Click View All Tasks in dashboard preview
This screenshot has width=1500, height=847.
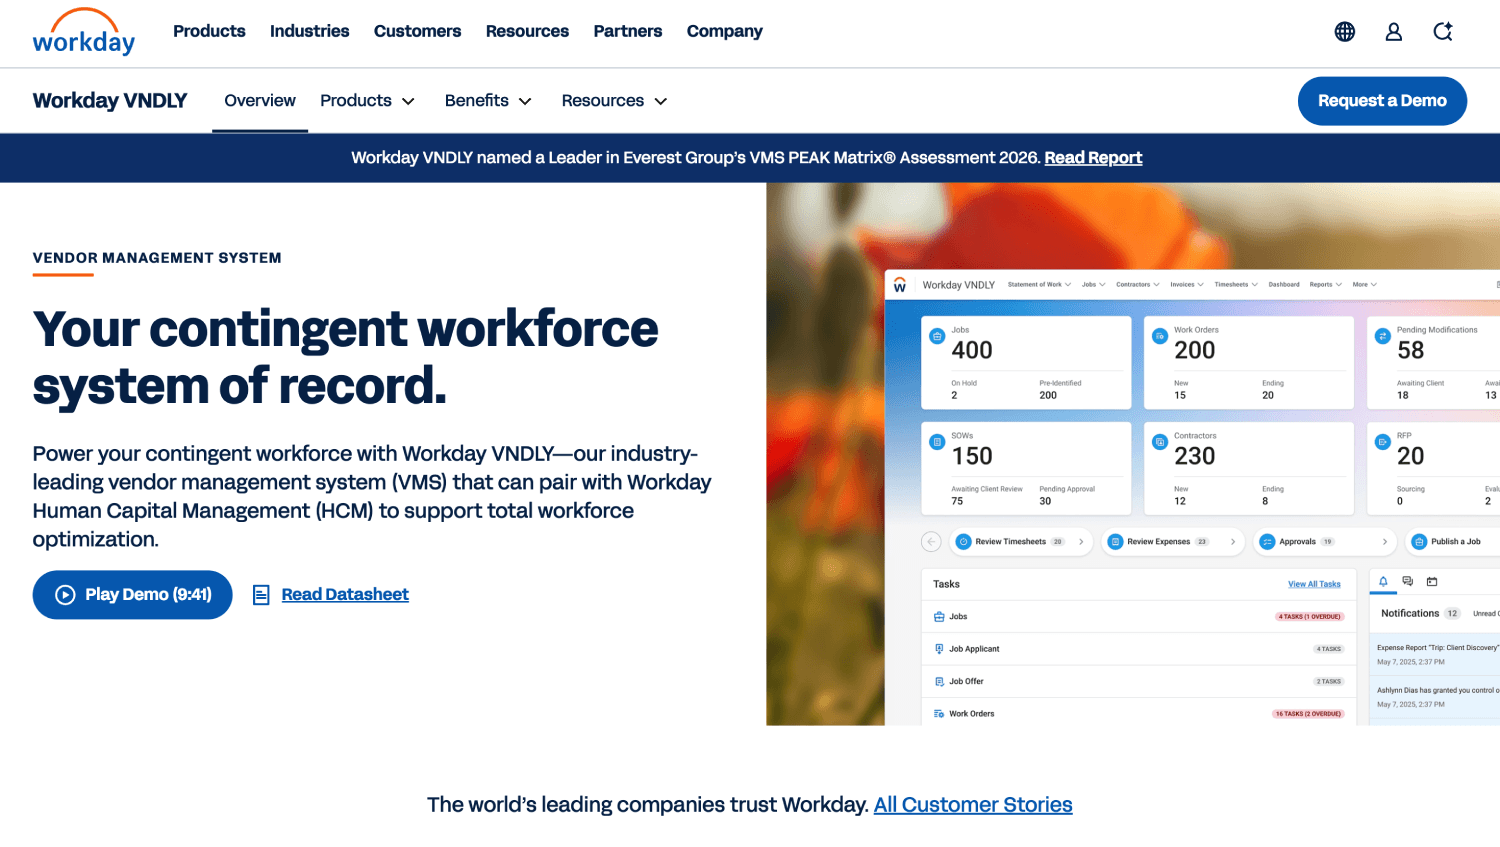click(x=1314, y=584)
